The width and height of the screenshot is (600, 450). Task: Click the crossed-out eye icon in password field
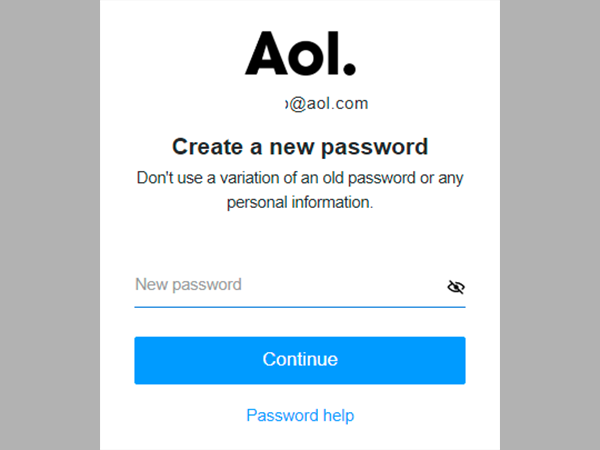(456, 287)
